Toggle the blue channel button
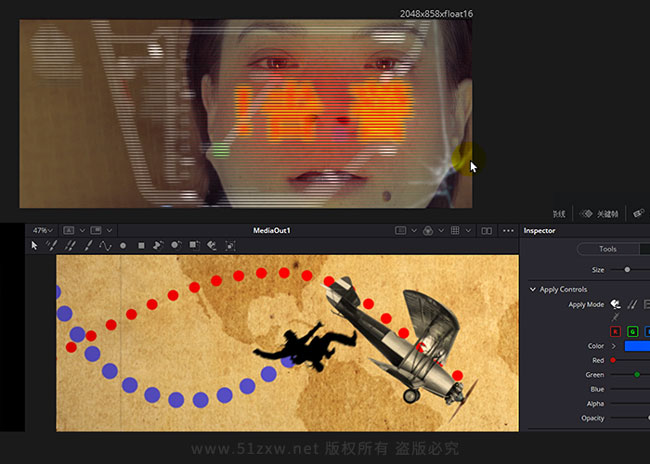The image size is (650, 464). point(647,331)
